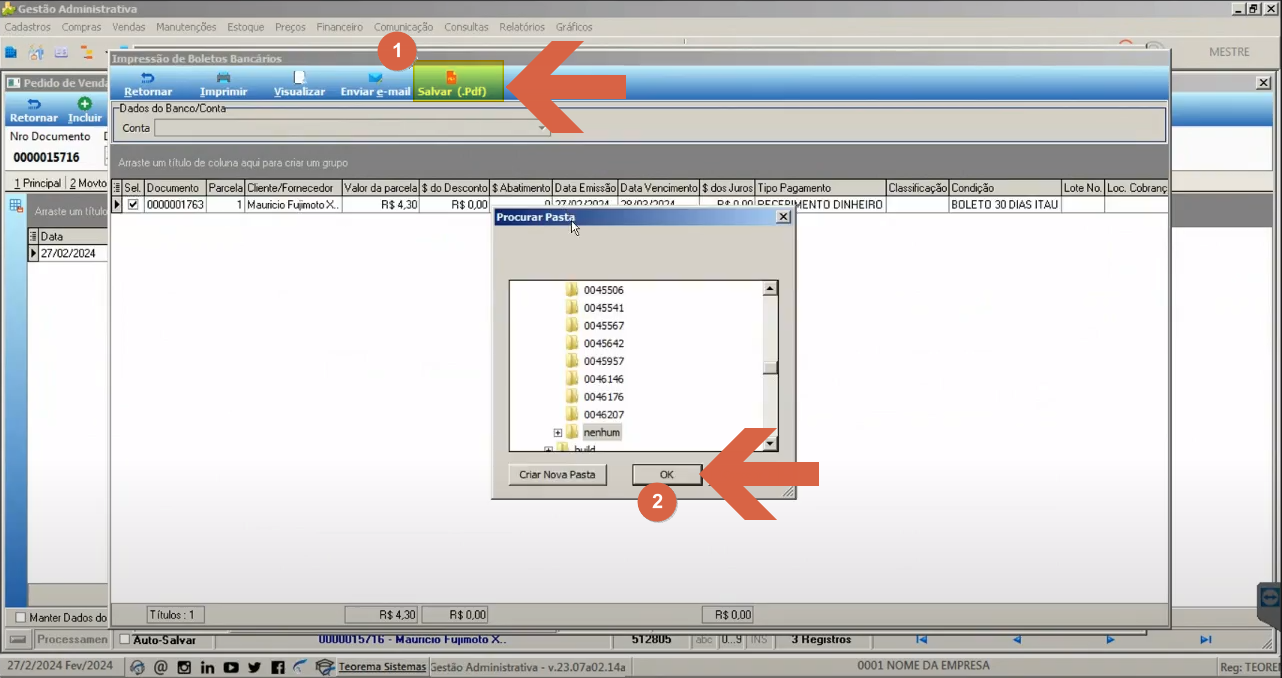Viewport: 1282px width, 678px height.
Task: Open Twitter icon in status bar
Action: coord(254,667)
